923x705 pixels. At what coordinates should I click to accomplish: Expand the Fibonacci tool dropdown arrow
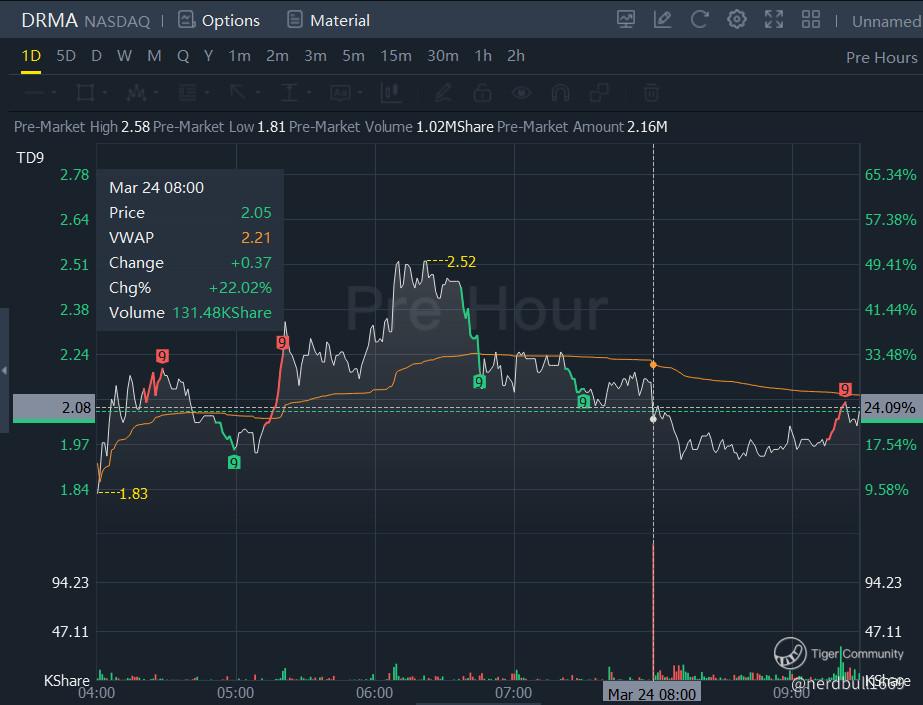207,93
